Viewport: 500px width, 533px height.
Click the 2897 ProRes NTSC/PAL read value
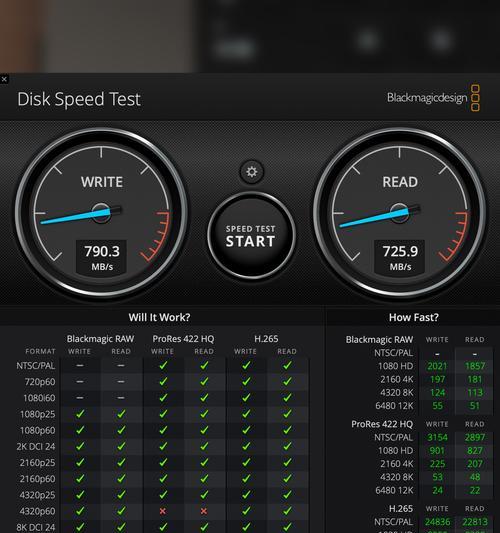[475, 437]
